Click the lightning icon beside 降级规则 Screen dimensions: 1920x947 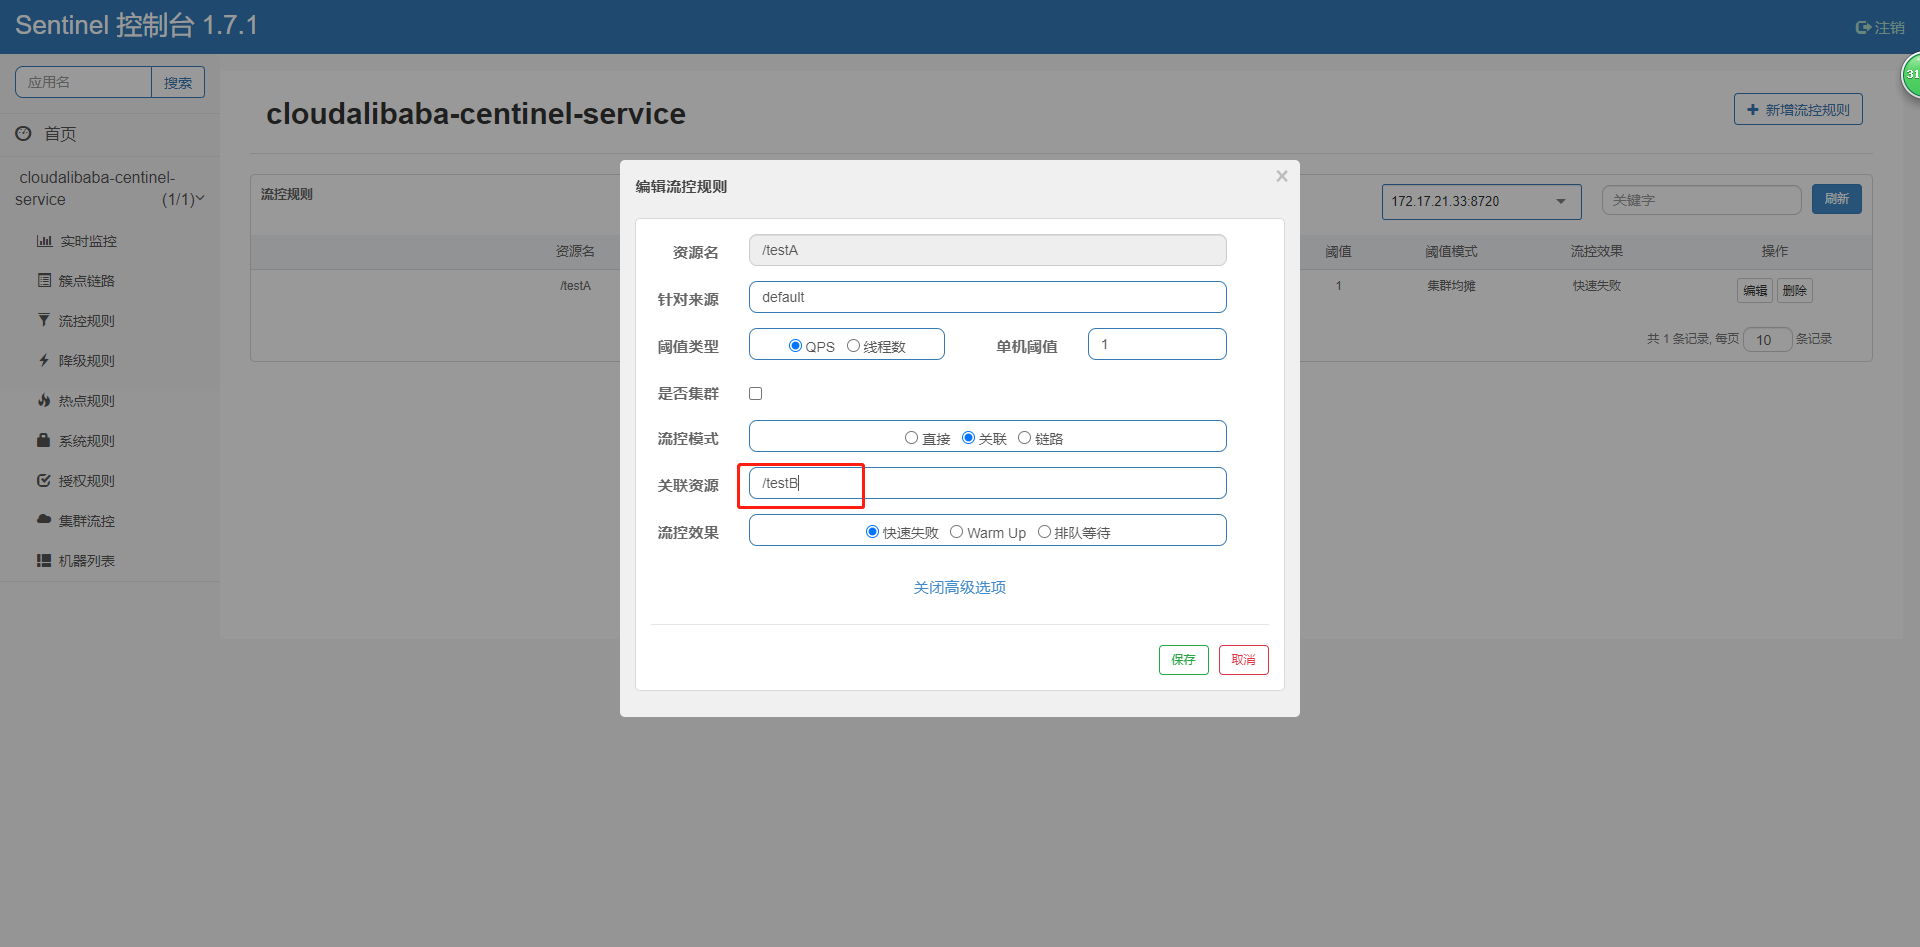point(44,360)
